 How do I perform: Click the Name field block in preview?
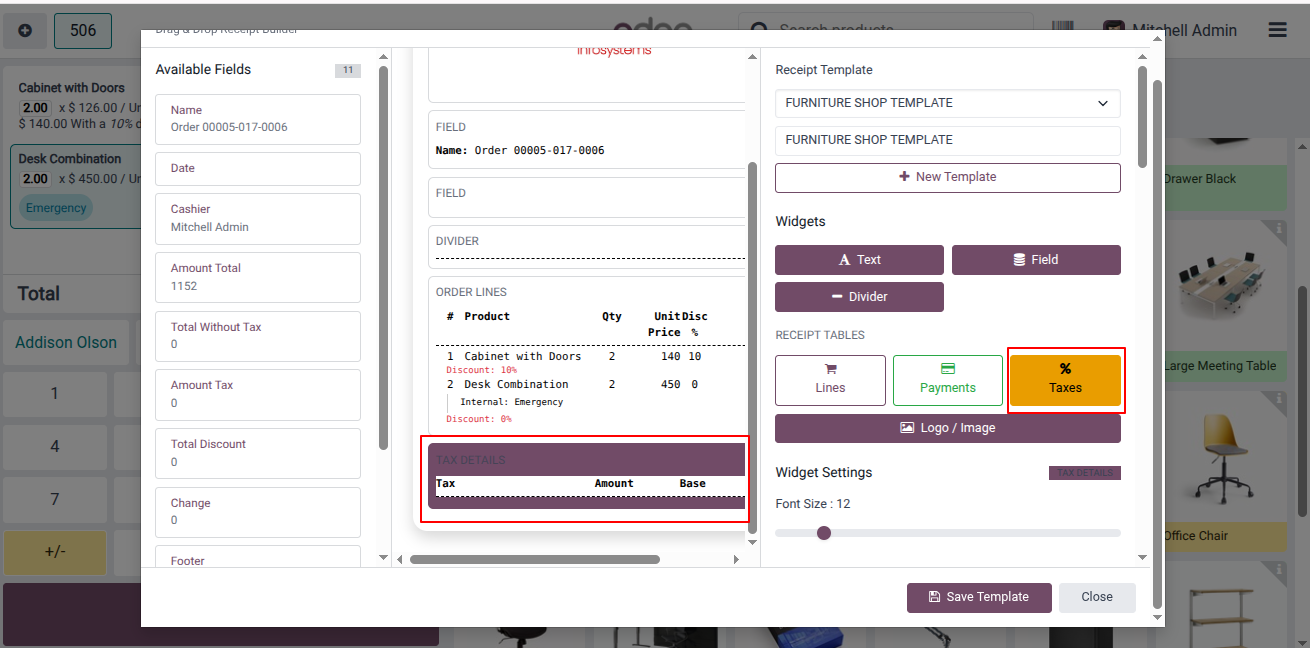(x=587, y=140)
